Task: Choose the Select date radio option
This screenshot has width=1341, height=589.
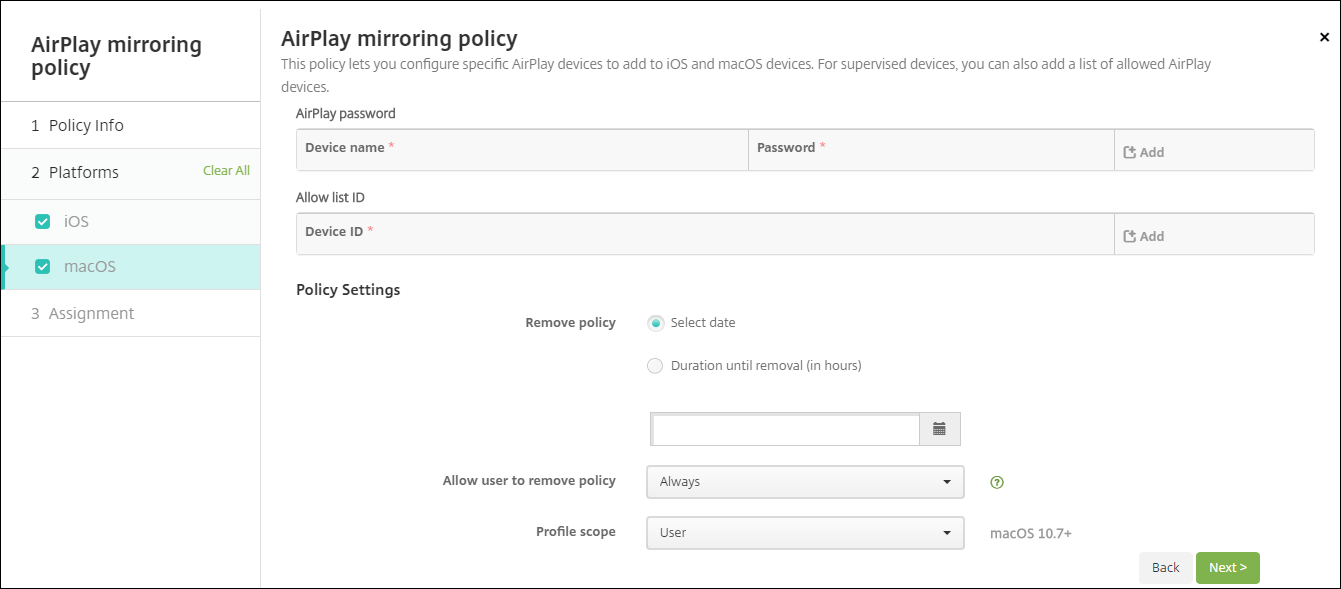Action: pyautogui.click(x=656, y=323)
